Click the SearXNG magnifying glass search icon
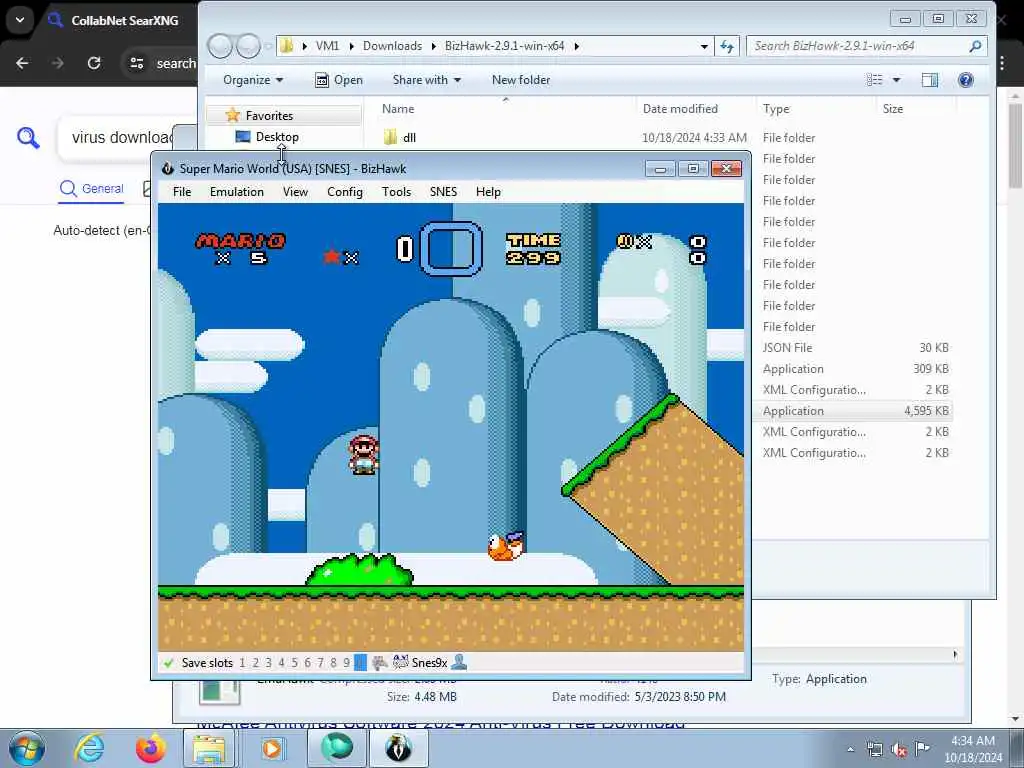 coord(28,138)
